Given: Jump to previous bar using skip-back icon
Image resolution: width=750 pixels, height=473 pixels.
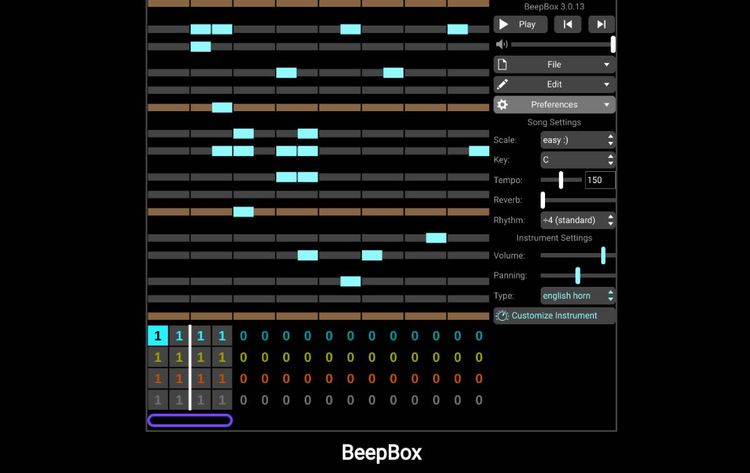Looking at the screenshot, I should (567, 24).
